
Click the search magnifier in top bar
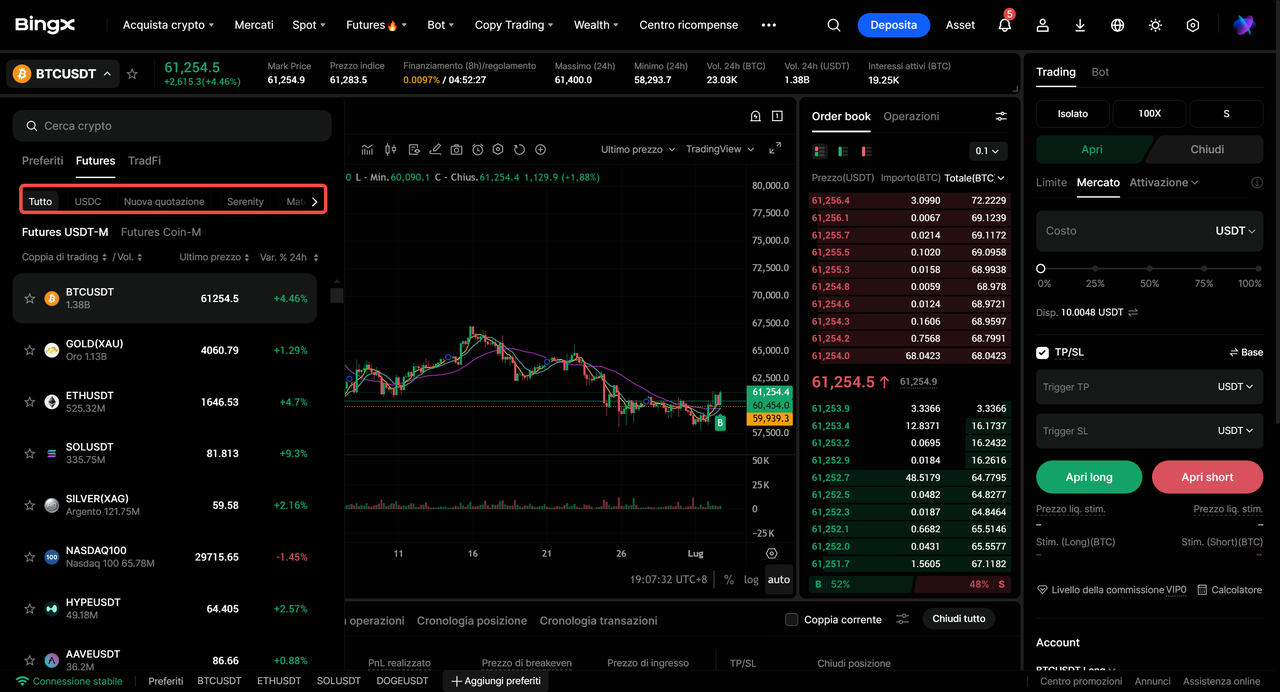834,25
